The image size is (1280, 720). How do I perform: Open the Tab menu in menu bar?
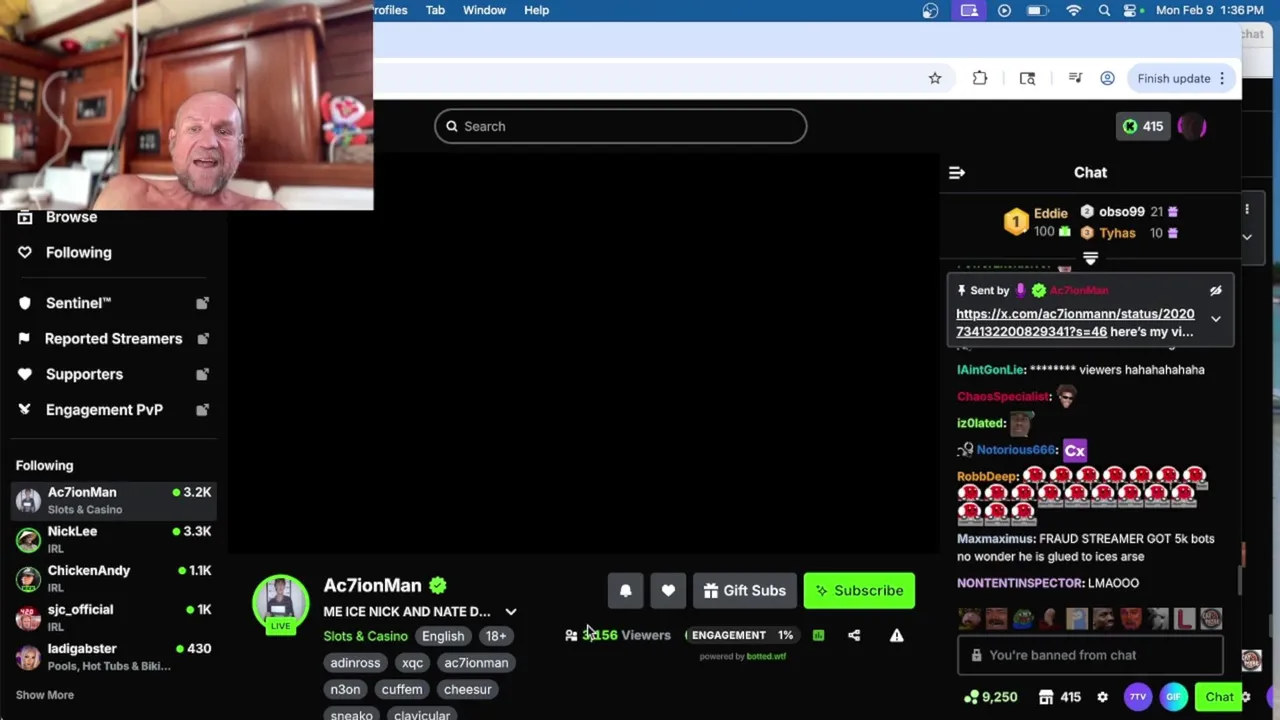tap(435, 10)
